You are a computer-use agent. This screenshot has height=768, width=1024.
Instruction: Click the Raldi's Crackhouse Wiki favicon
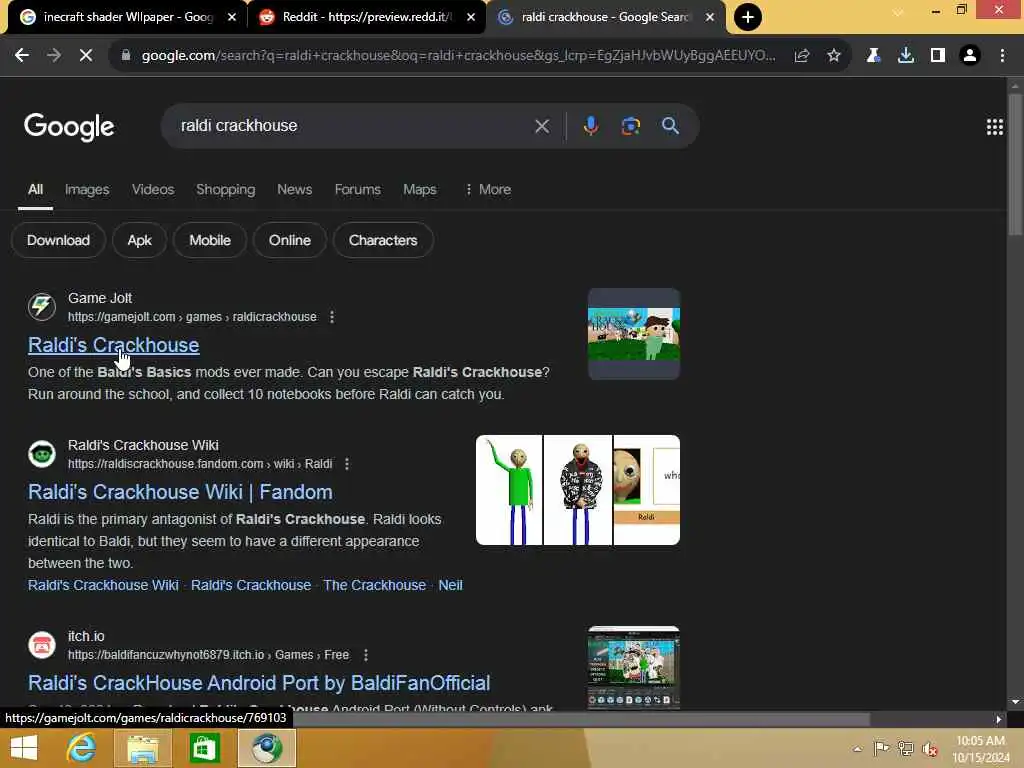click(x=42, y=453)
